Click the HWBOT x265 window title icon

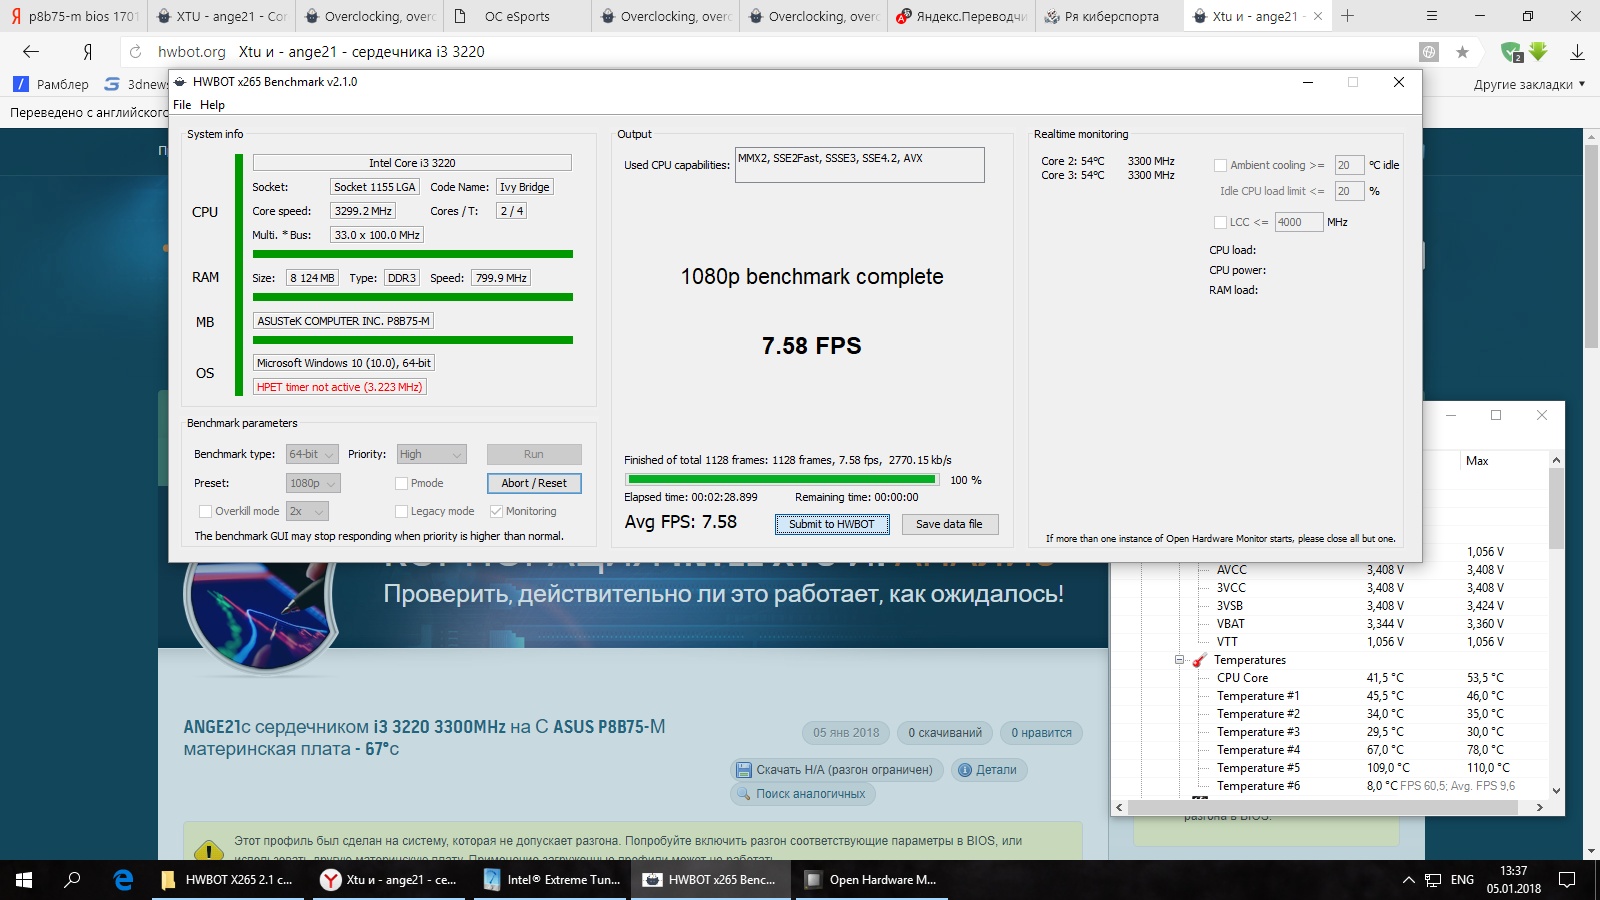tap(180, 82)
